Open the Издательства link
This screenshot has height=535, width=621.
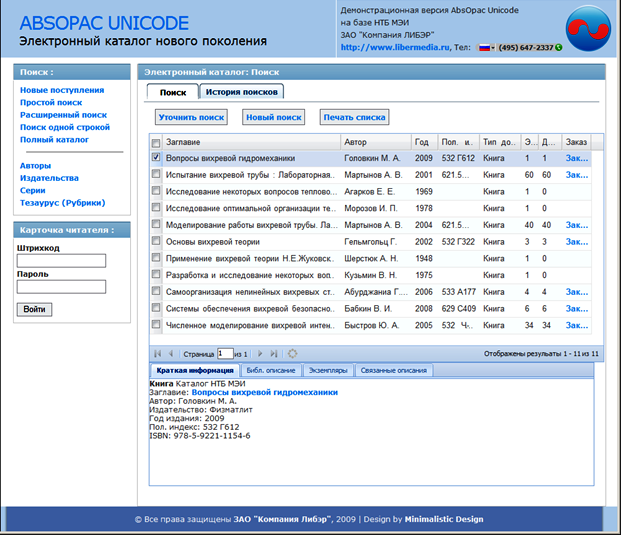49,178
